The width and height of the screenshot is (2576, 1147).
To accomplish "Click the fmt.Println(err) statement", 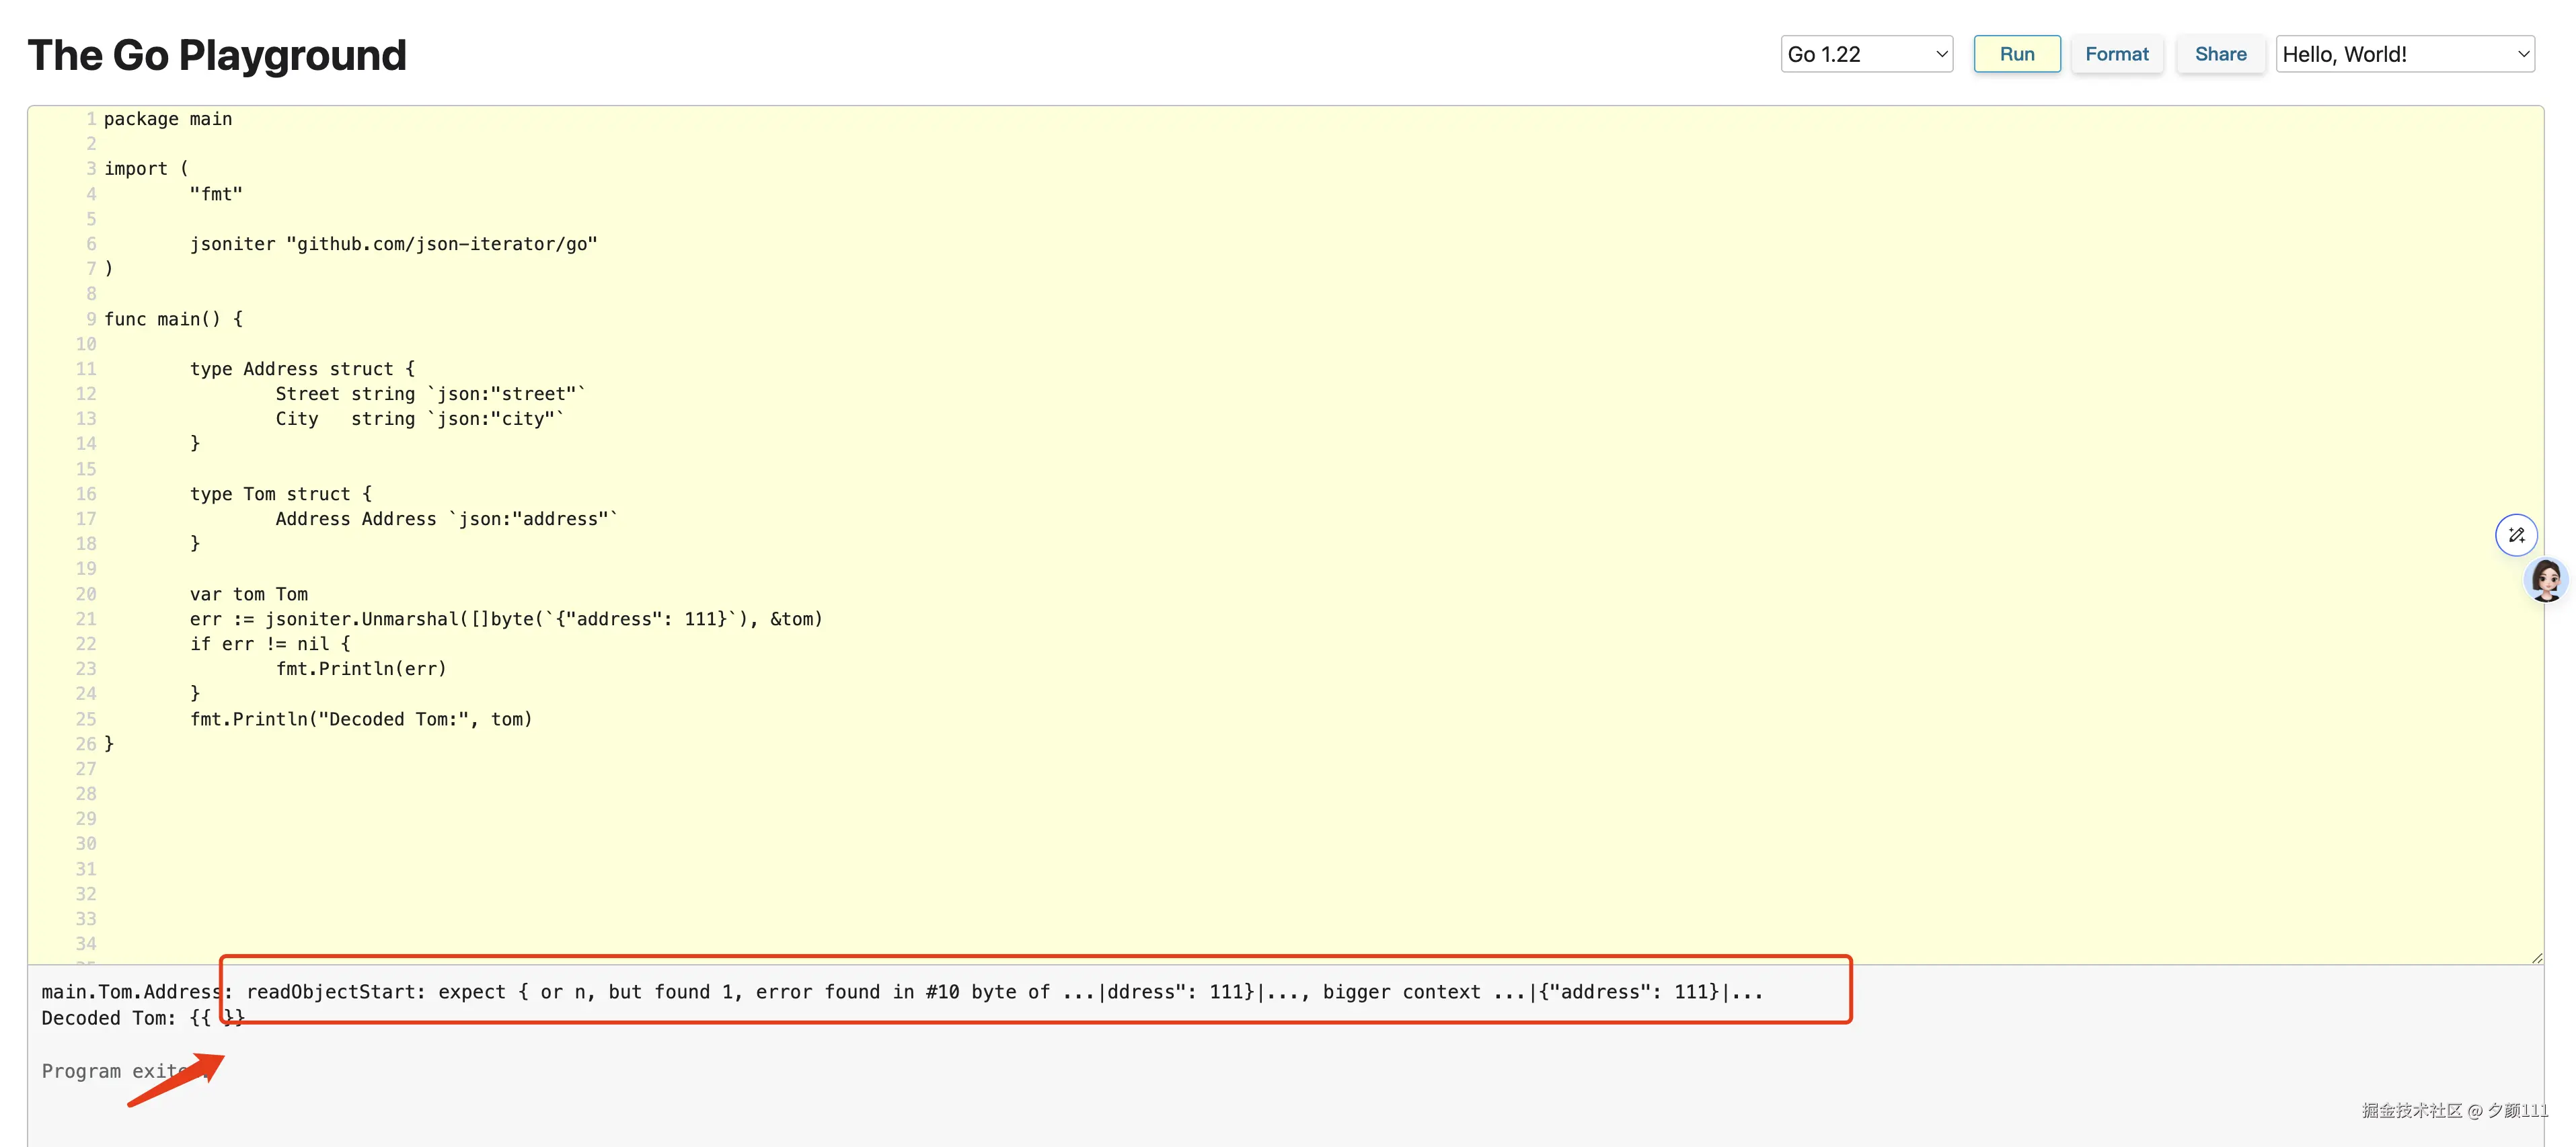I will point(361,669).
